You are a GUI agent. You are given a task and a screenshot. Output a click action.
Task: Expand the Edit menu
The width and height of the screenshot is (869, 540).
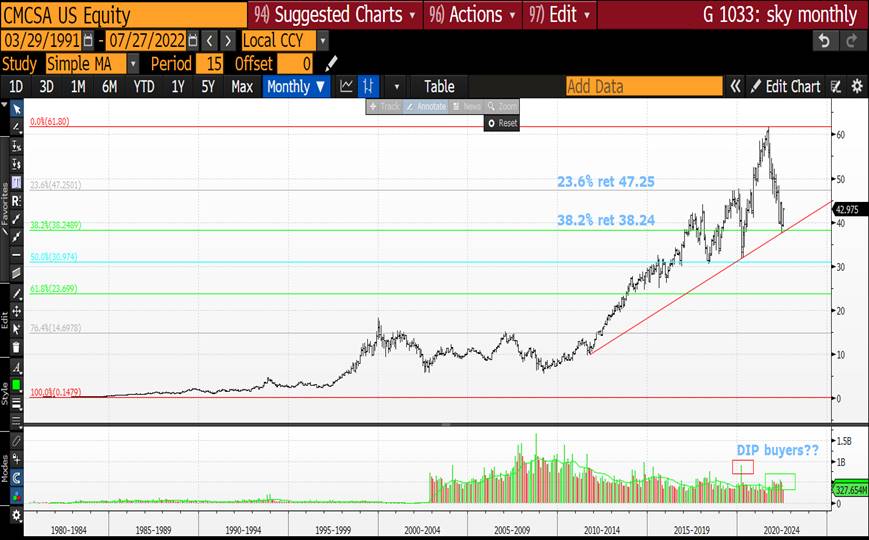560,14
